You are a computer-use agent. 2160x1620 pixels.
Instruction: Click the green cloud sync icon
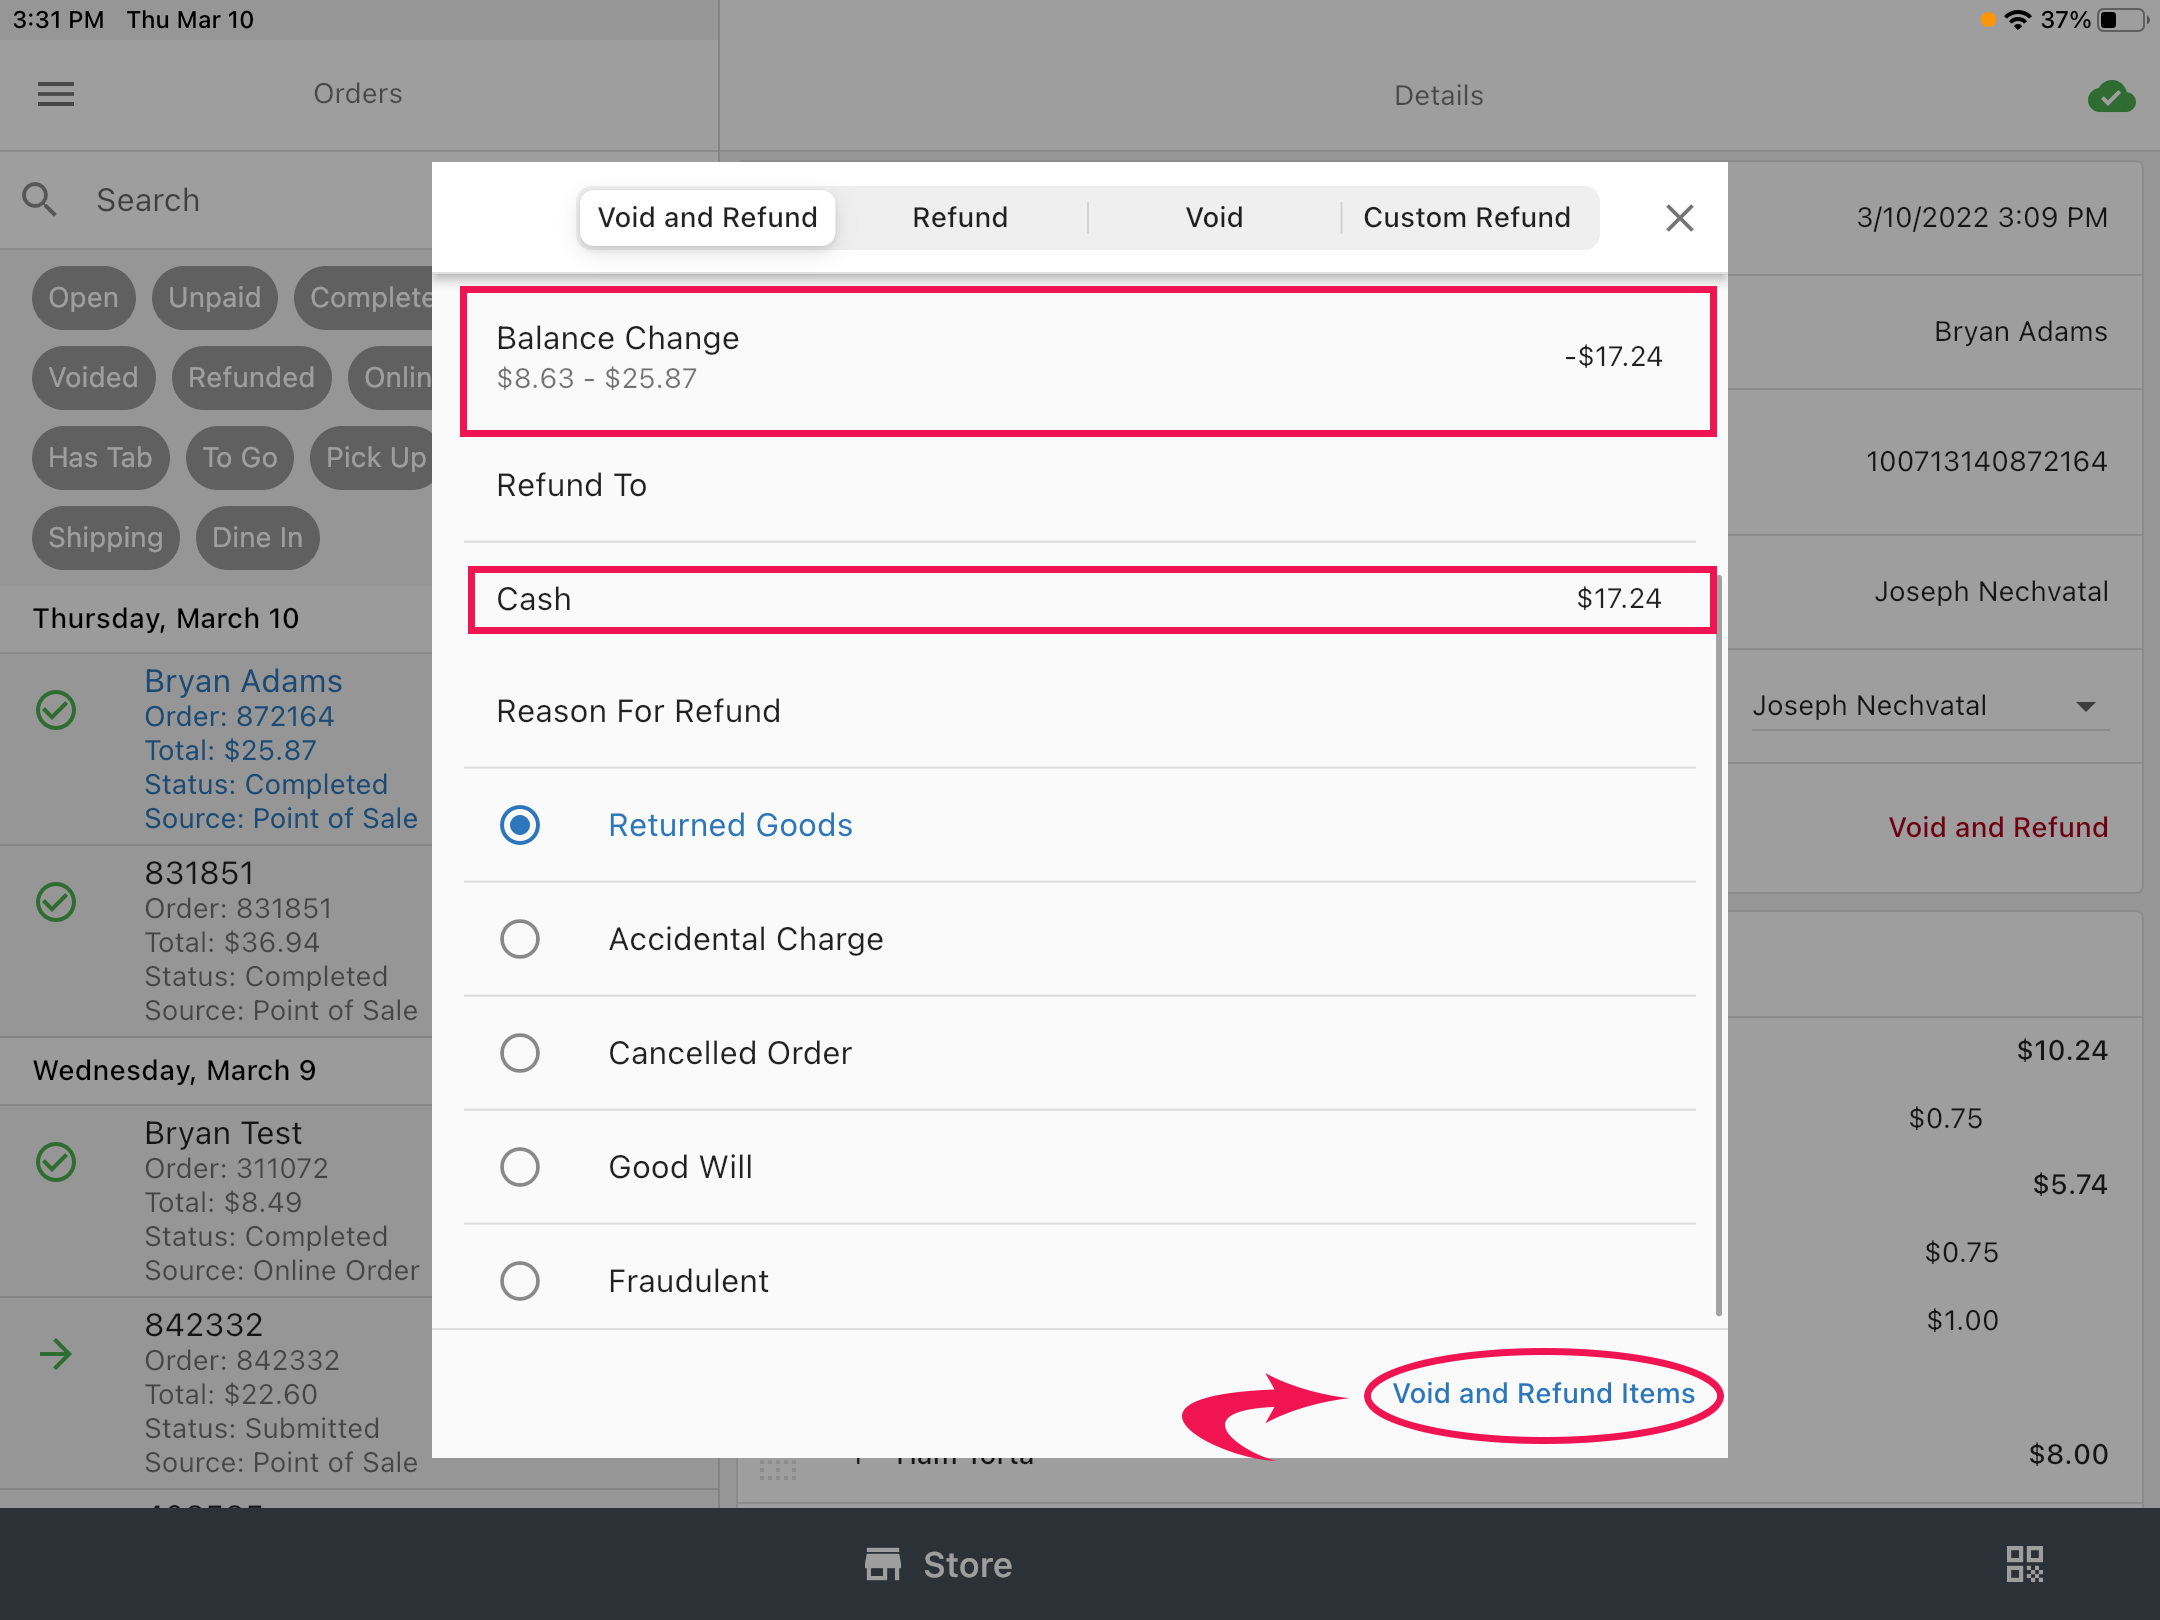coord(2111,97)
